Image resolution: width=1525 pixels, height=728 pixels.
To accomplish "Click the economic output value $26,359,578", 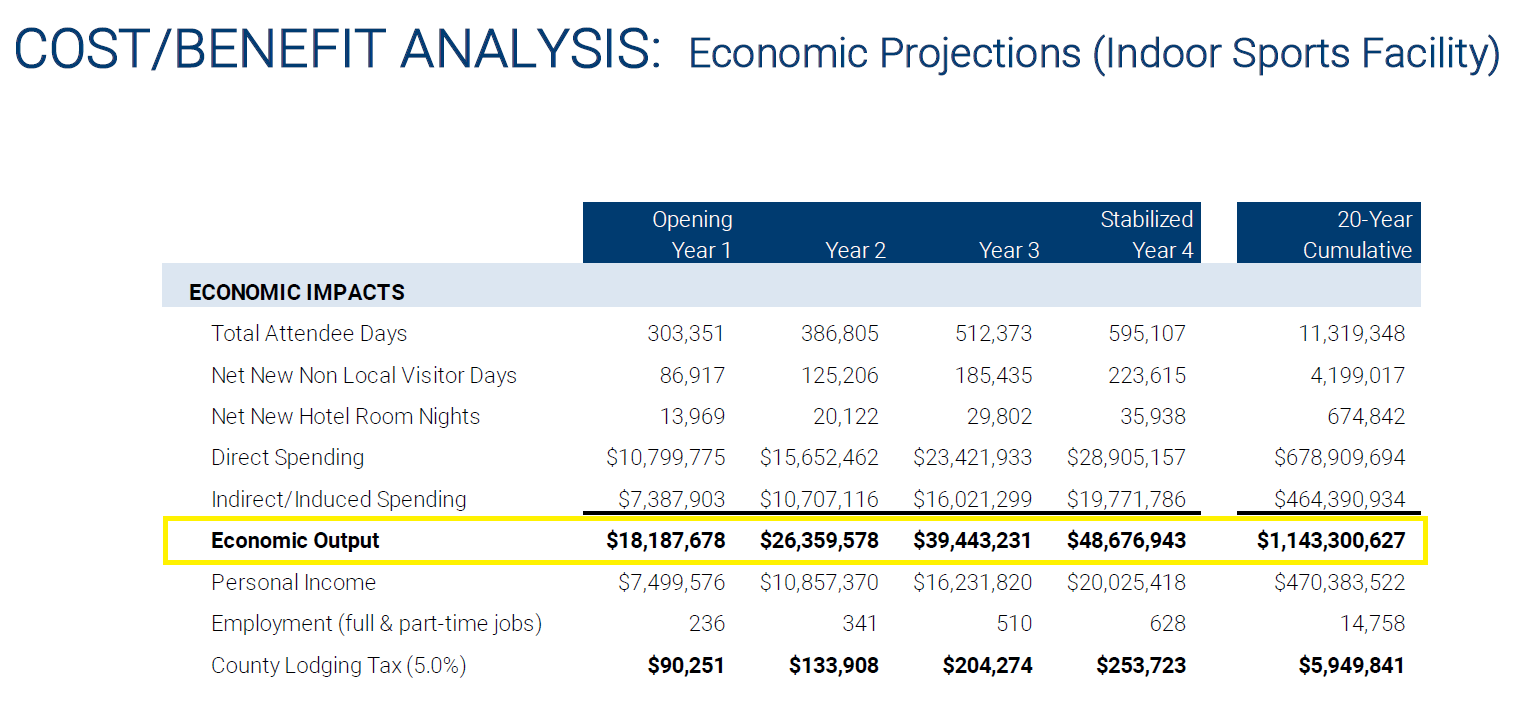I will [x=819, y=541].
